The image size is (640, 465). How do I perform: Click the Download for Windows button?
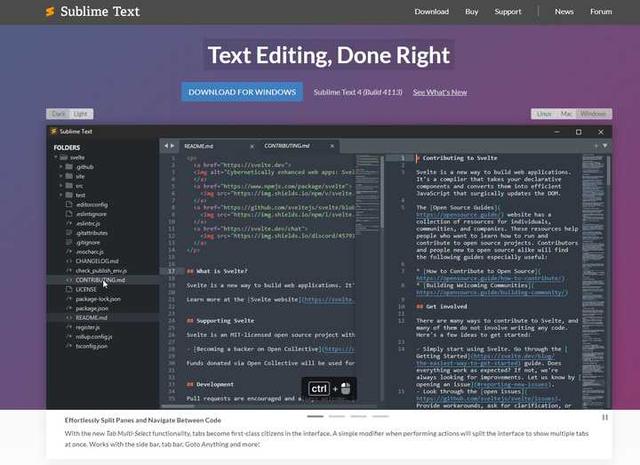[x=241, y=92]
